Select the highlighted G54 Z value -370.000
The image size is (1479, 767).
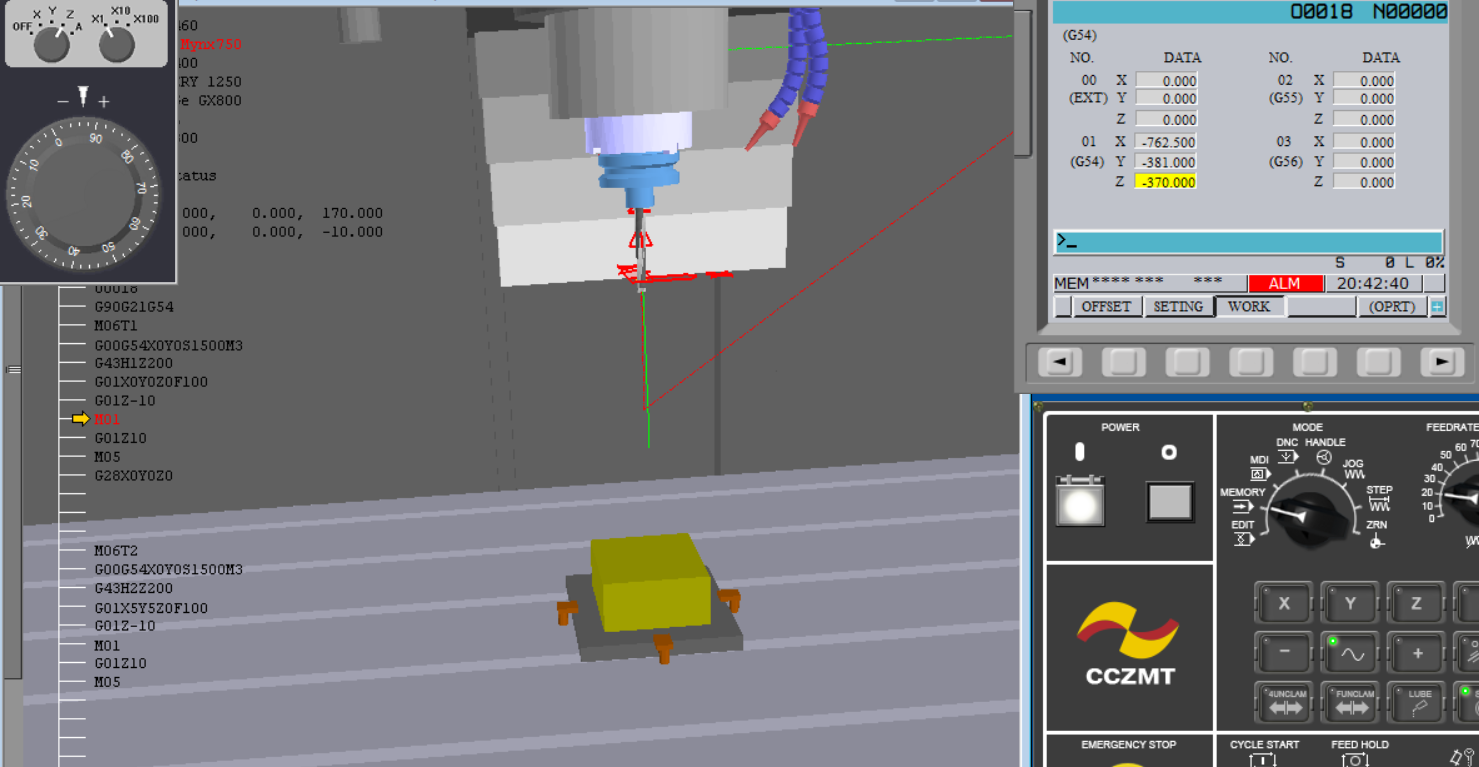coord(1166,182)
